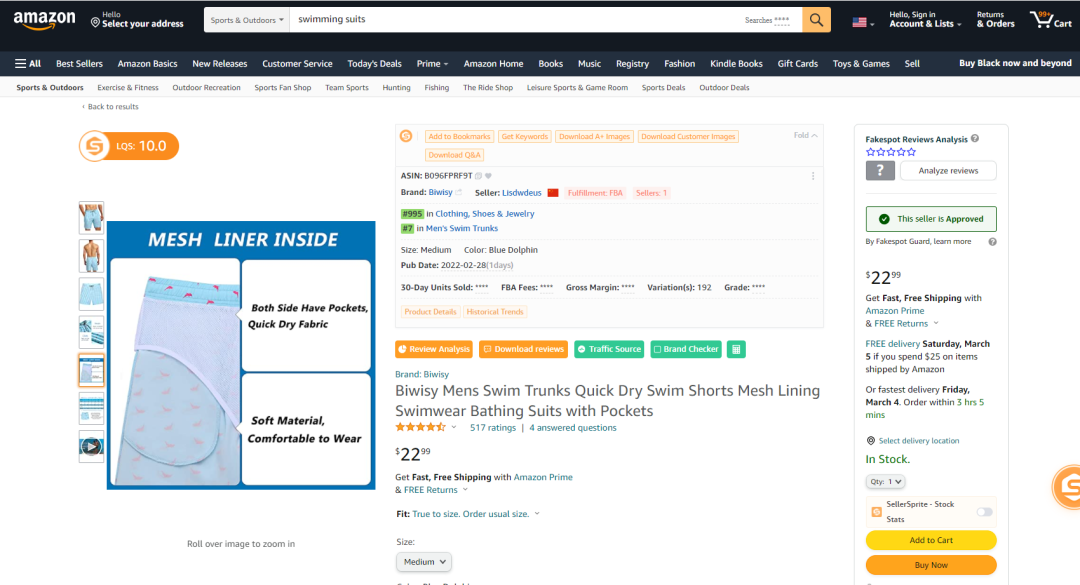This screenshot has width=1080, height=585.
Task: Toggle SellerSprite Stock Stats switch
Action: click(x=984, y=512)
